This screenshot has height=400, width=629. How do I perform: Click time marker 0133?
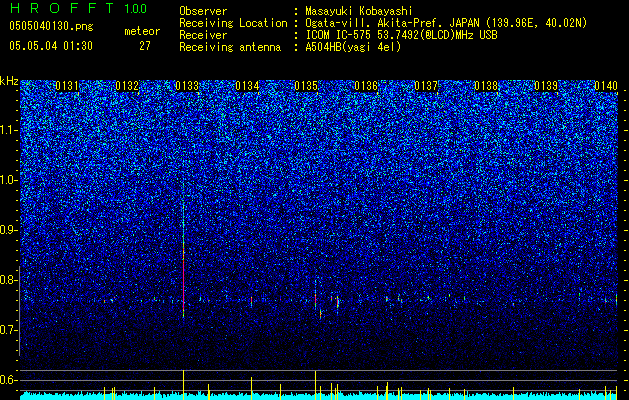[187, 86]
